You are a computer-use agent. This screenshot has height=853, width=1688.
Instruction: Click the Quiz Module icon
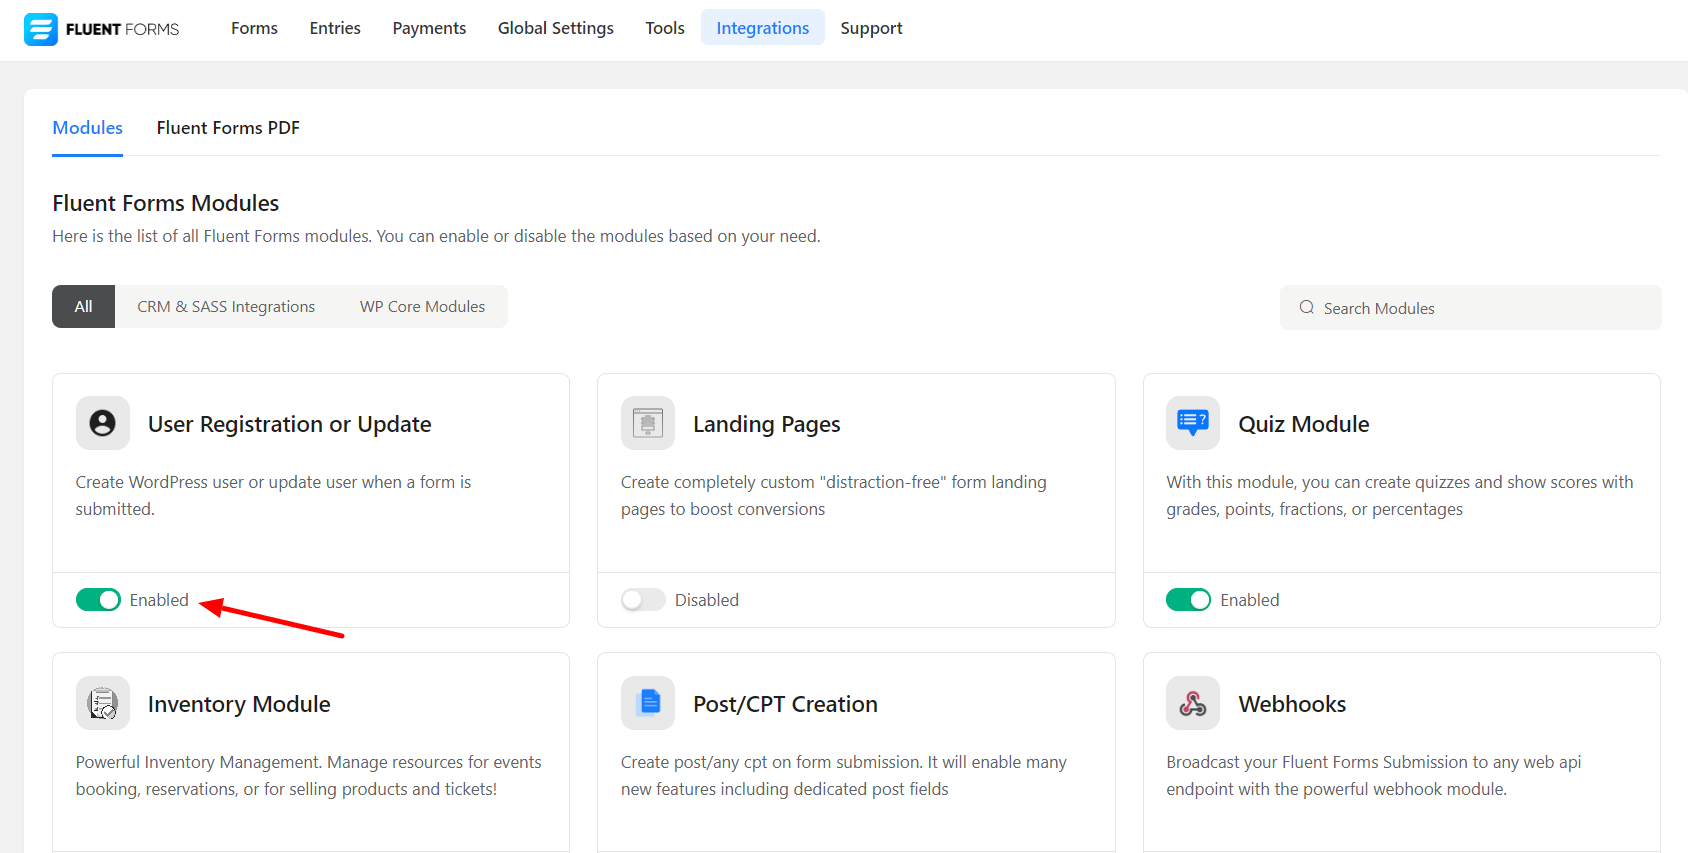[1193, 423]
